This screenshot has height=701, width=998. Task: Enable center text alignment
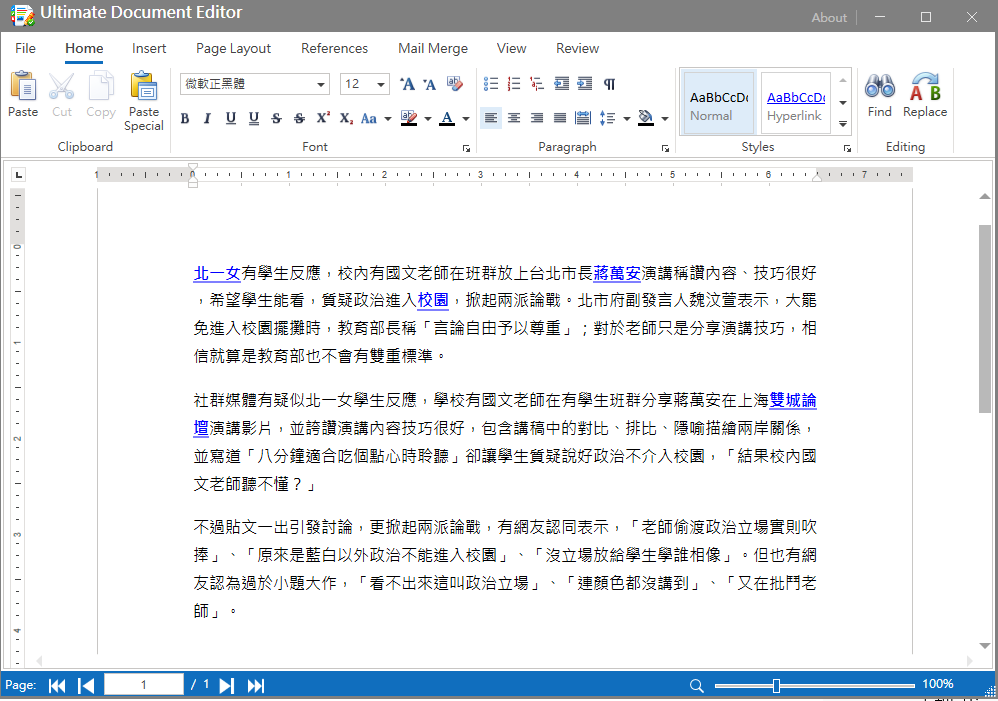514,118
